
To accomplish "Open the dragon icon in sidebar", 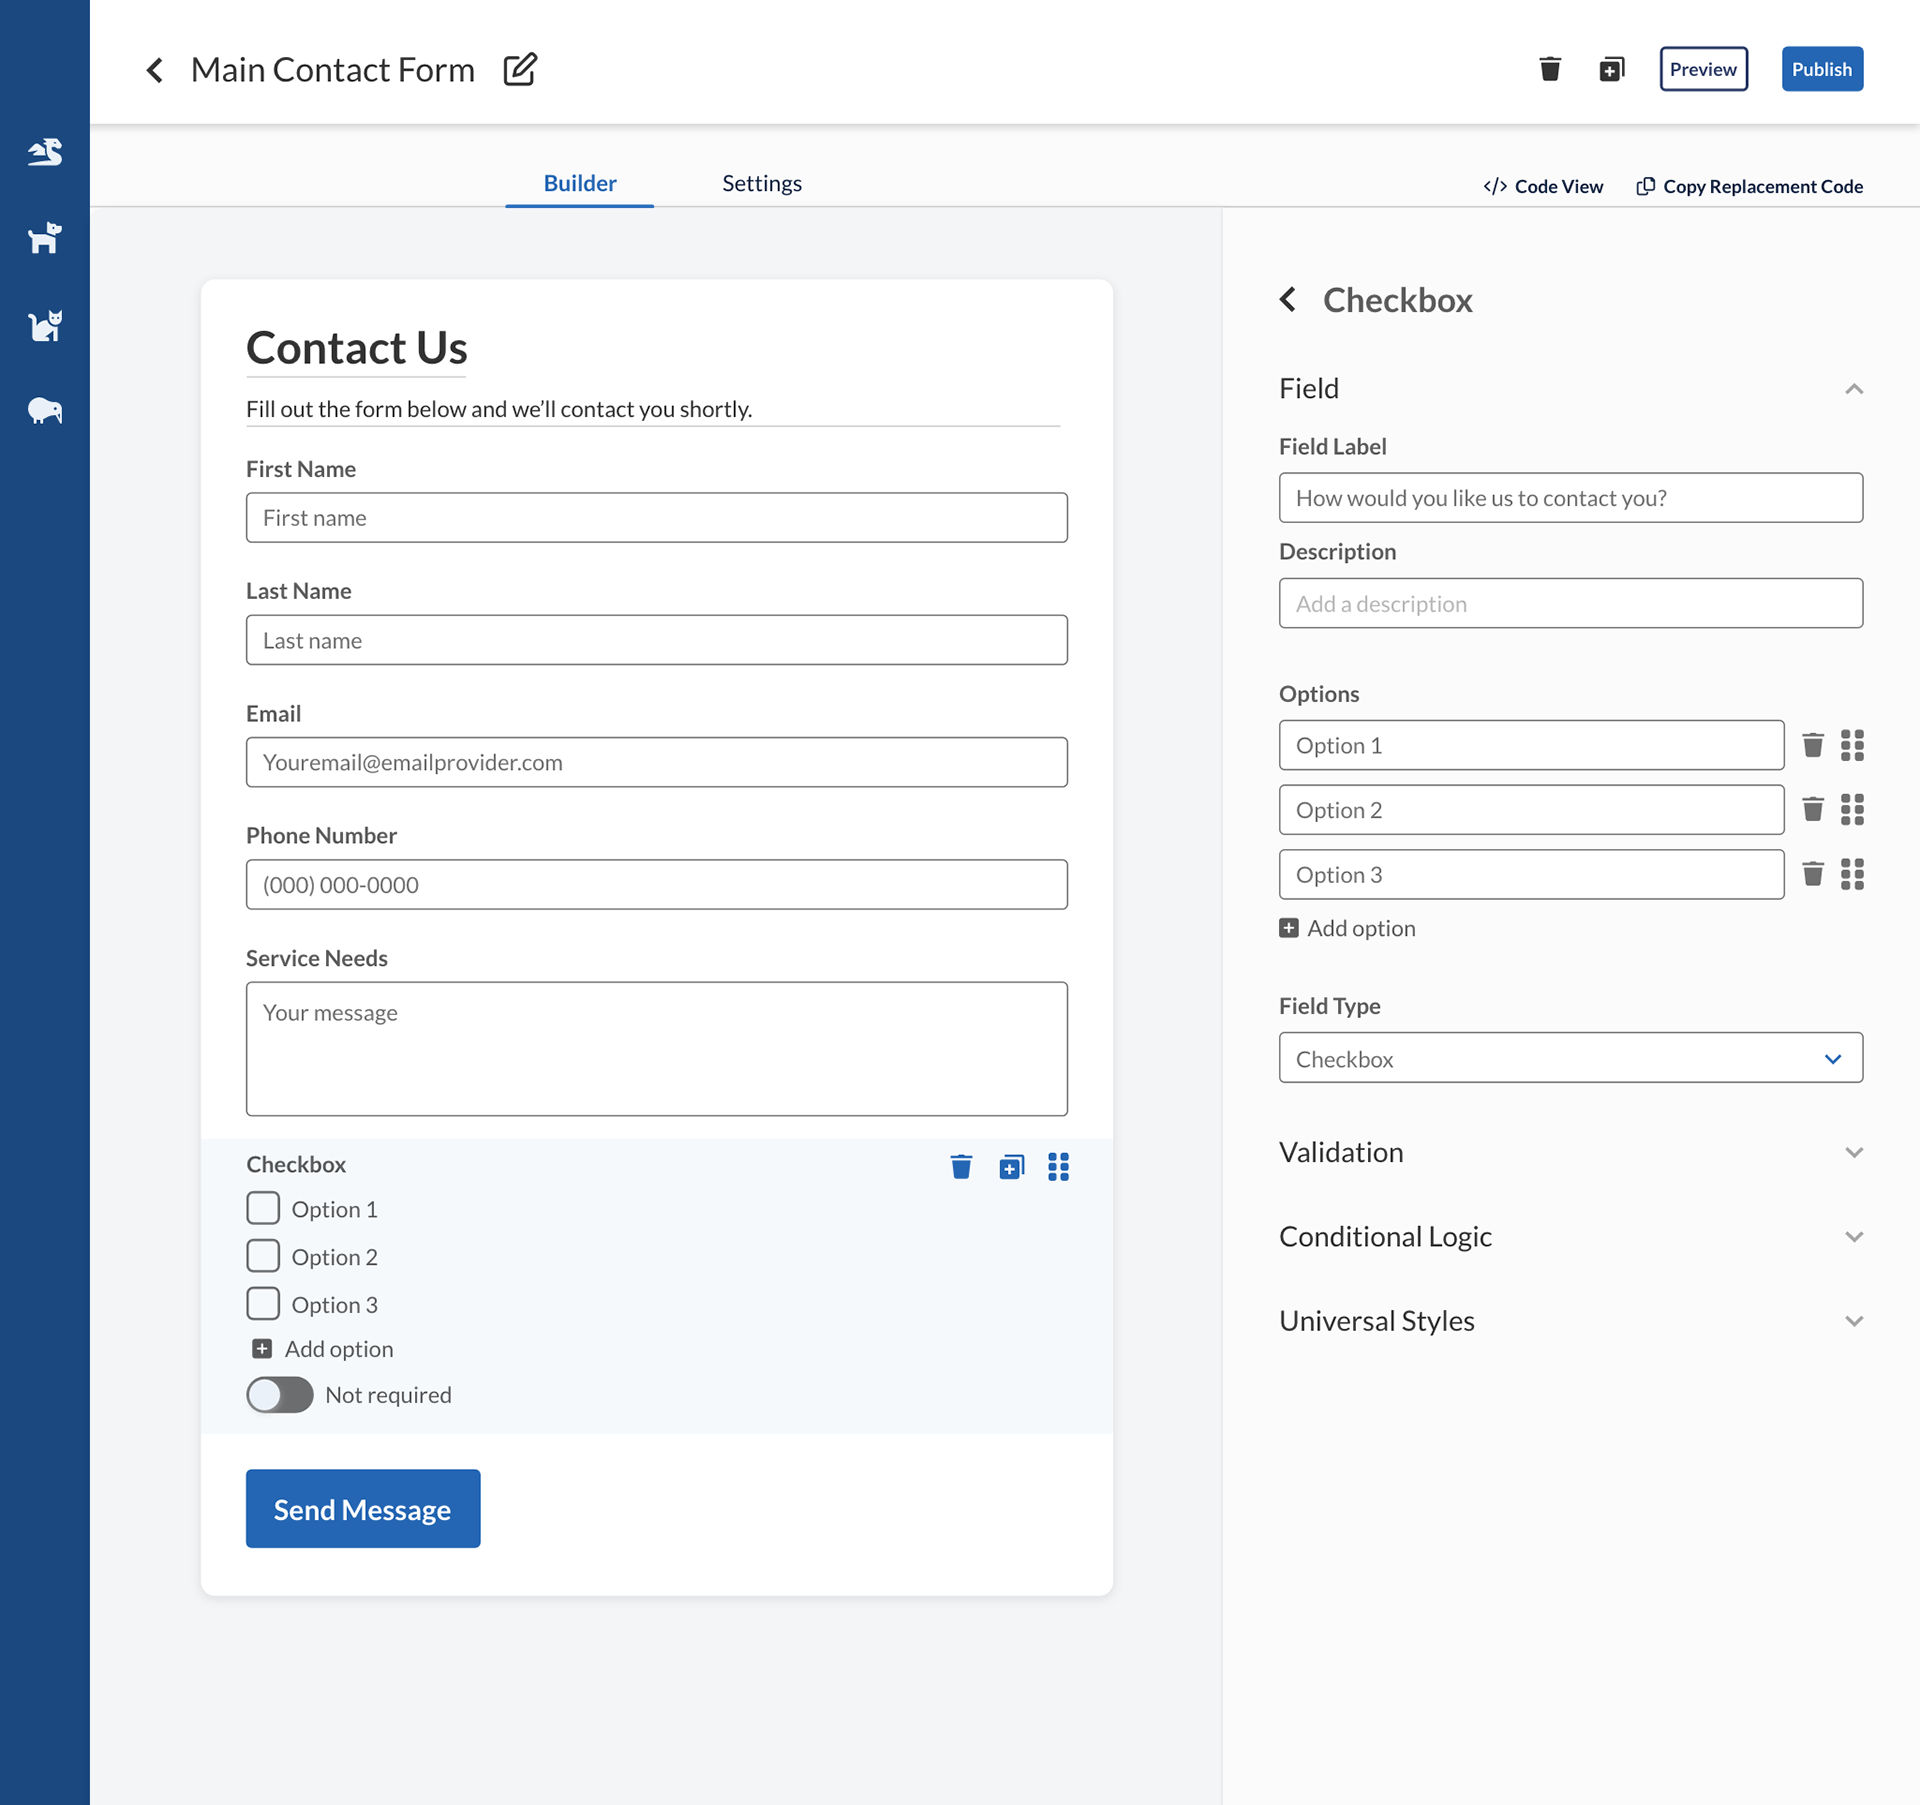I will [x=45, y=152].
